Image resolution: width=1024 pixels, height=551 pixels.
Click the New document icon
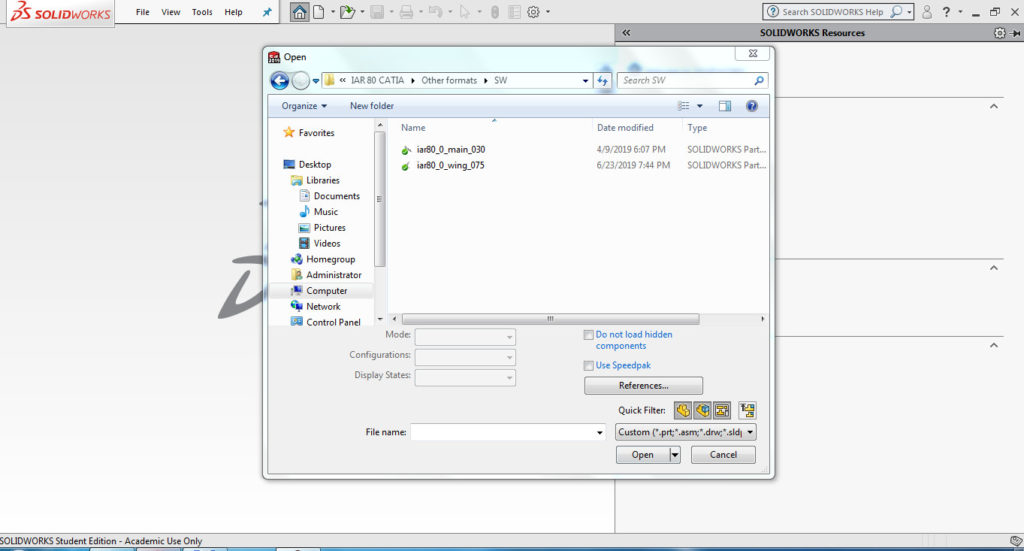point(319,12)
